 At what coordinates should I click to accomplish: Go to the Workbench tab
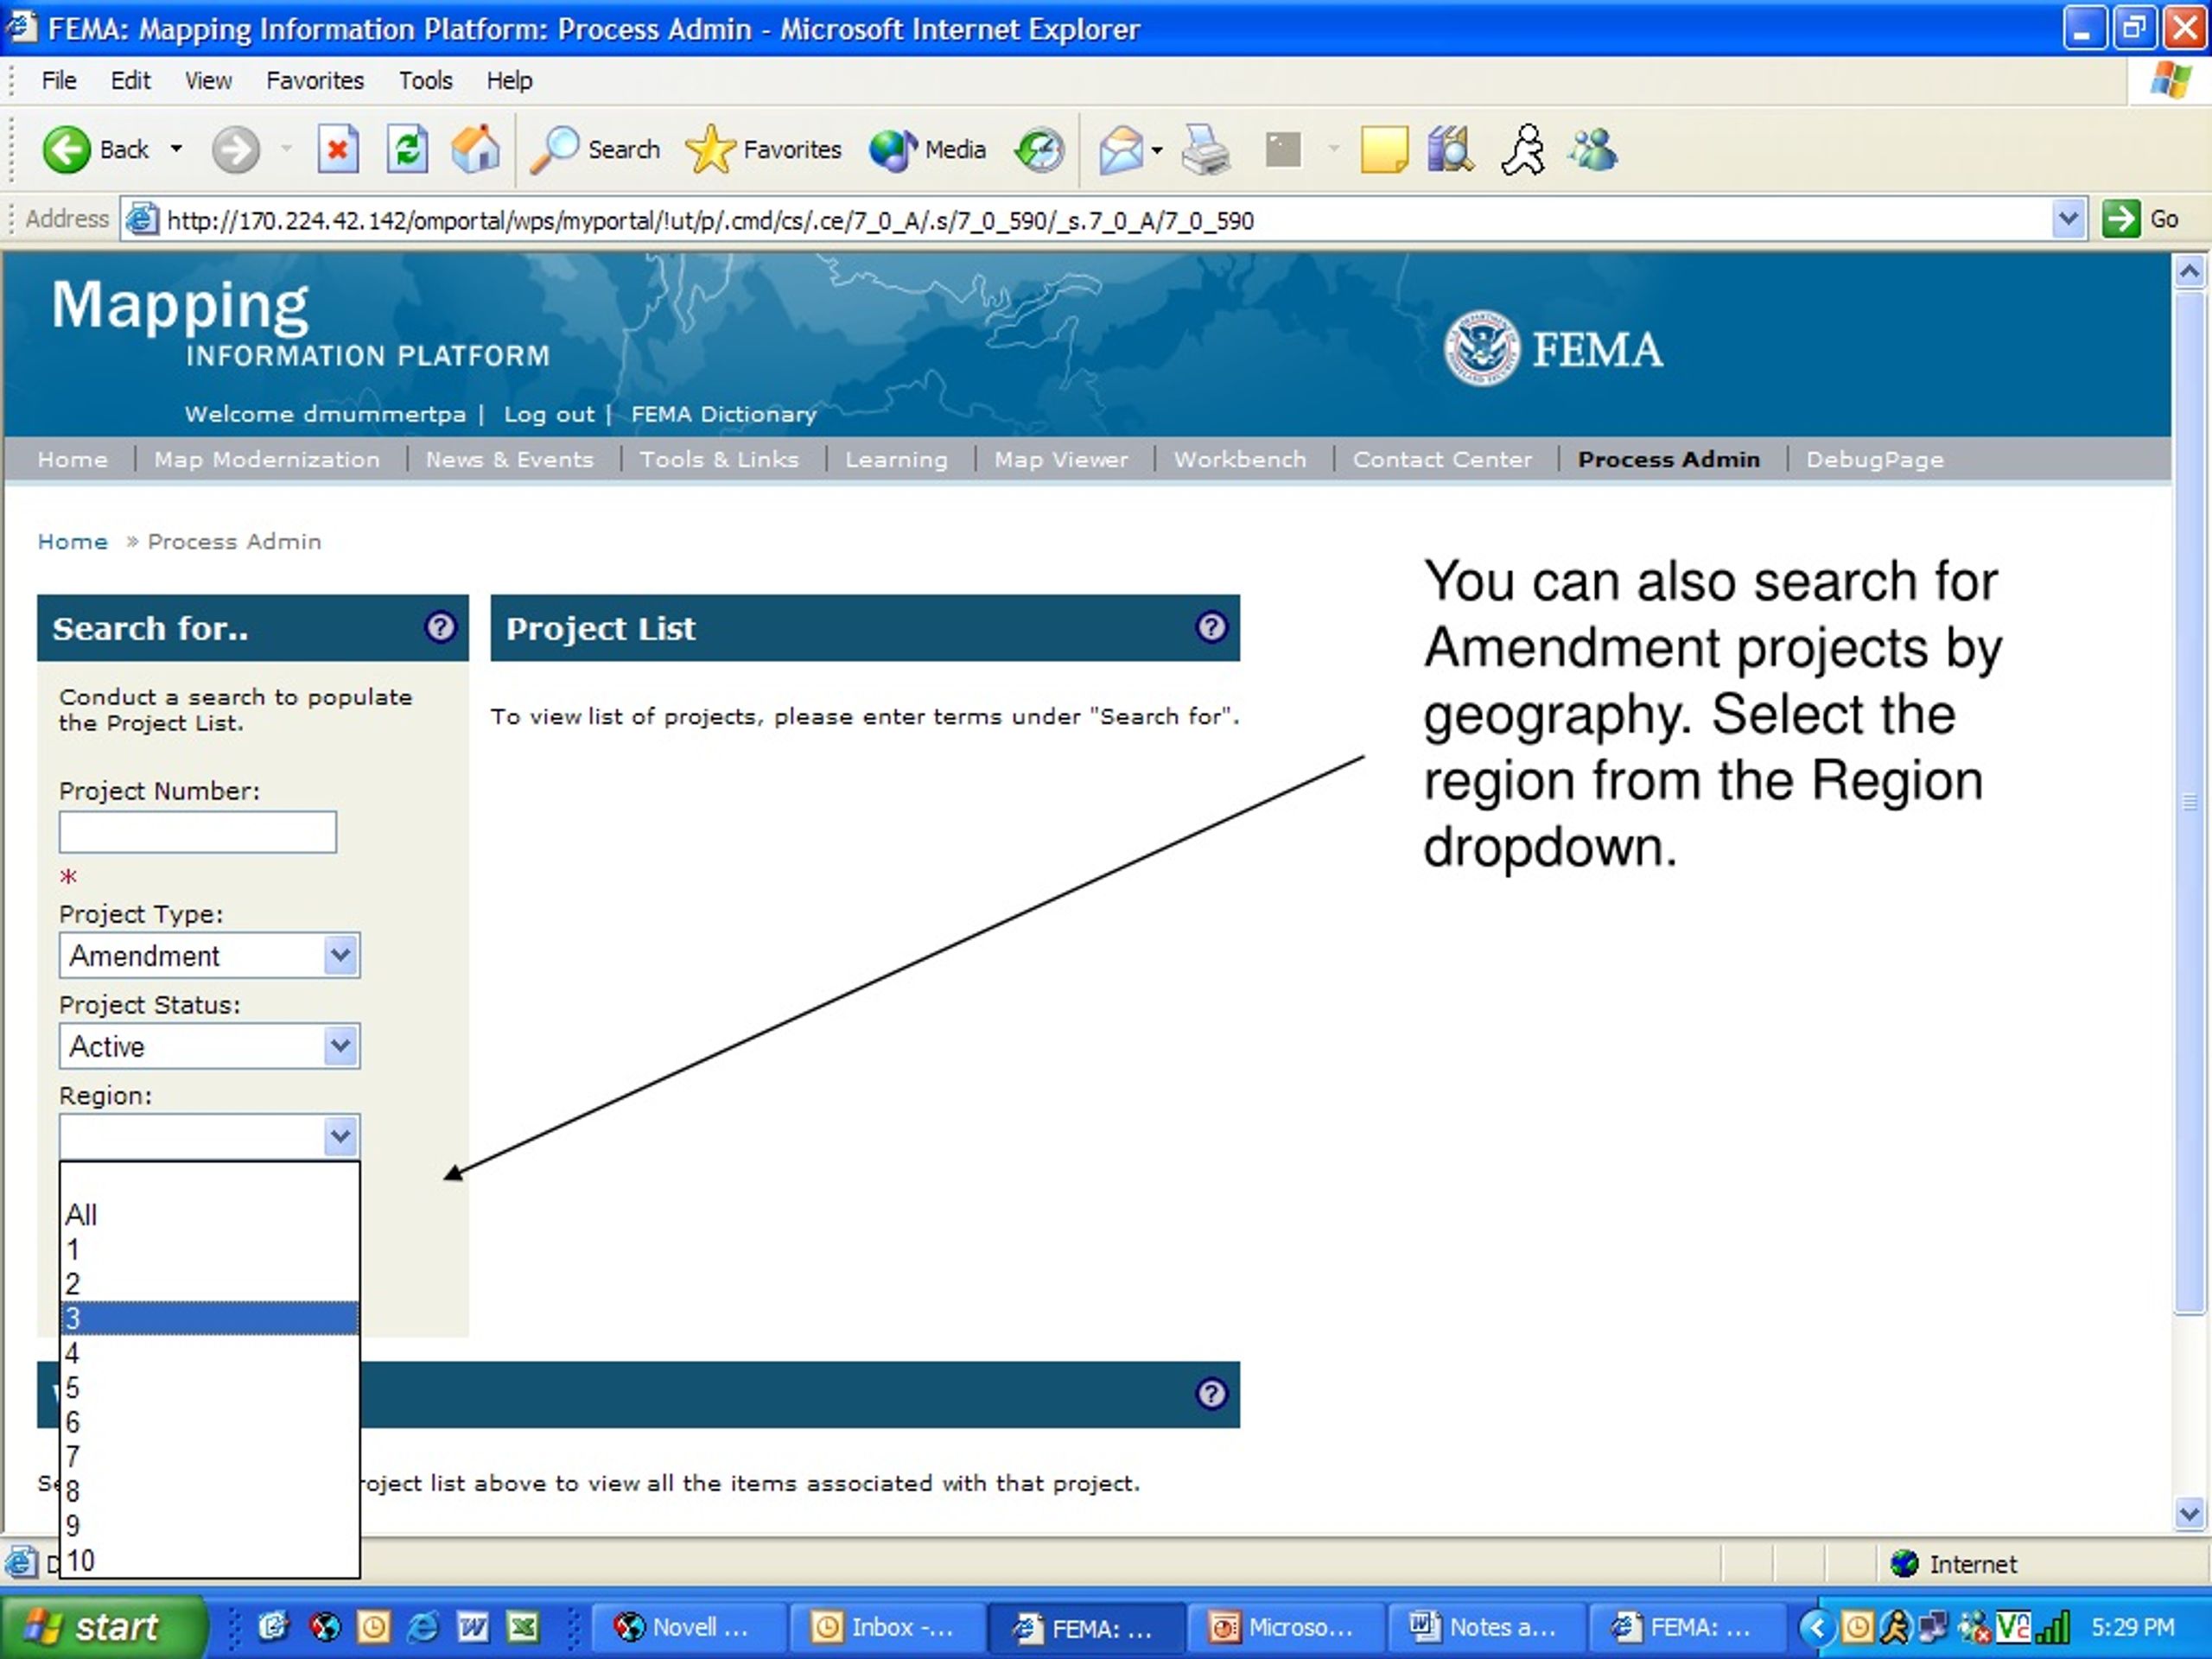(x=1240, y=459)
